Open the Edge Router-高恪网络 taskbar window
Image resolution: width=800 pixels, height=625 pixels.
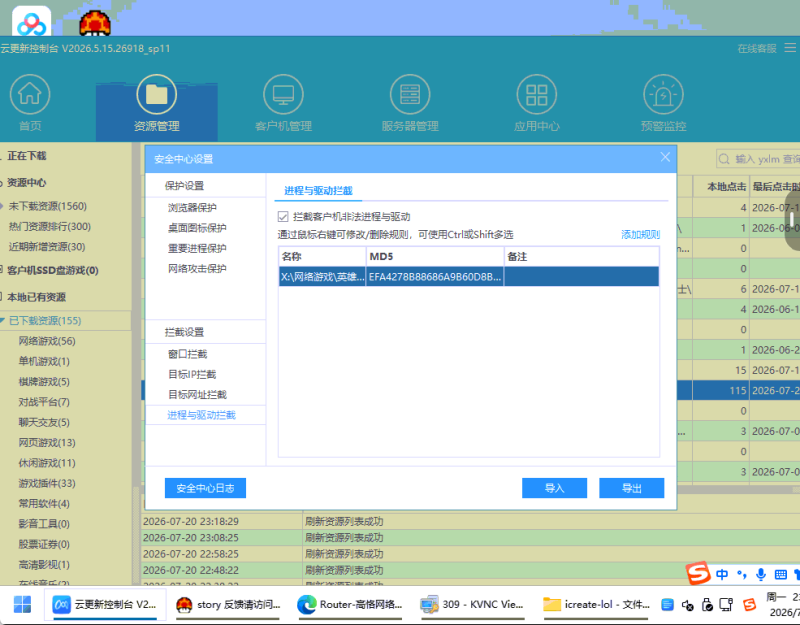pos(350,605)
